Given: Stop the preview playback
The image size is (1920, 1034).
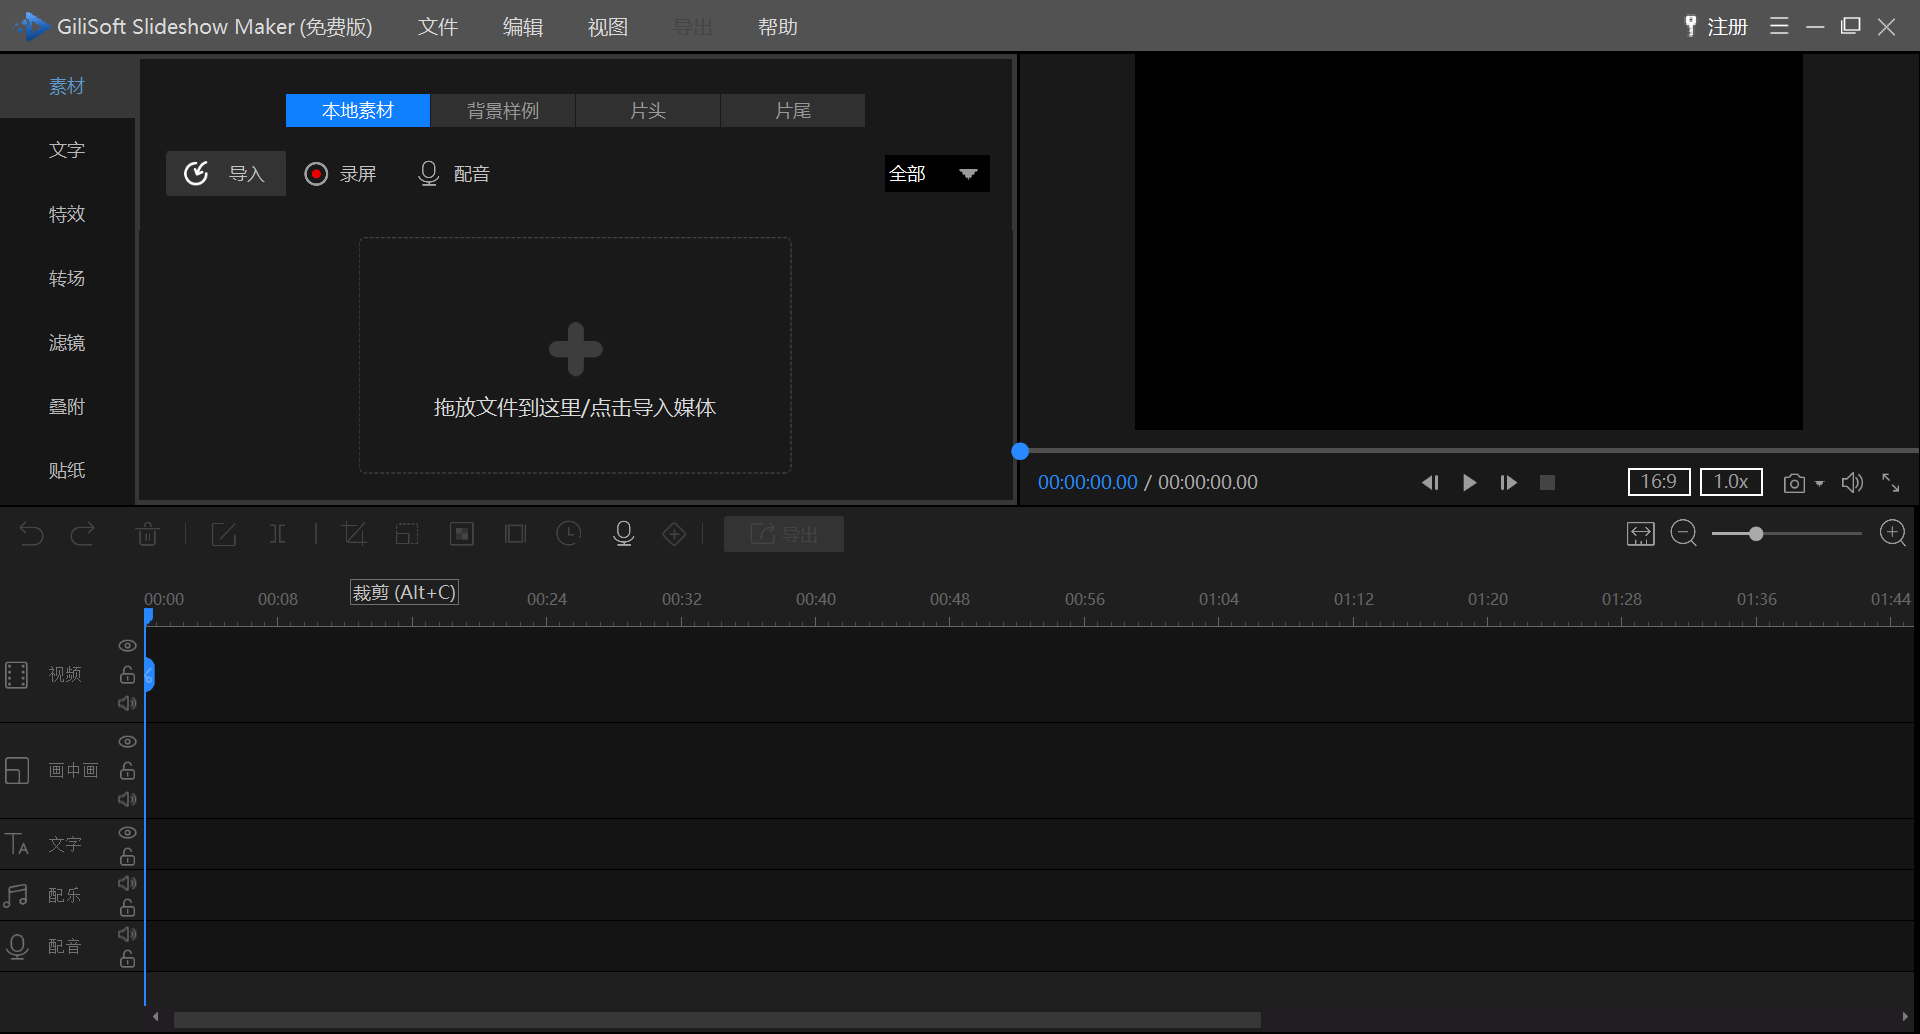Looking at the screenshot, I should (x=1547, y=483).
